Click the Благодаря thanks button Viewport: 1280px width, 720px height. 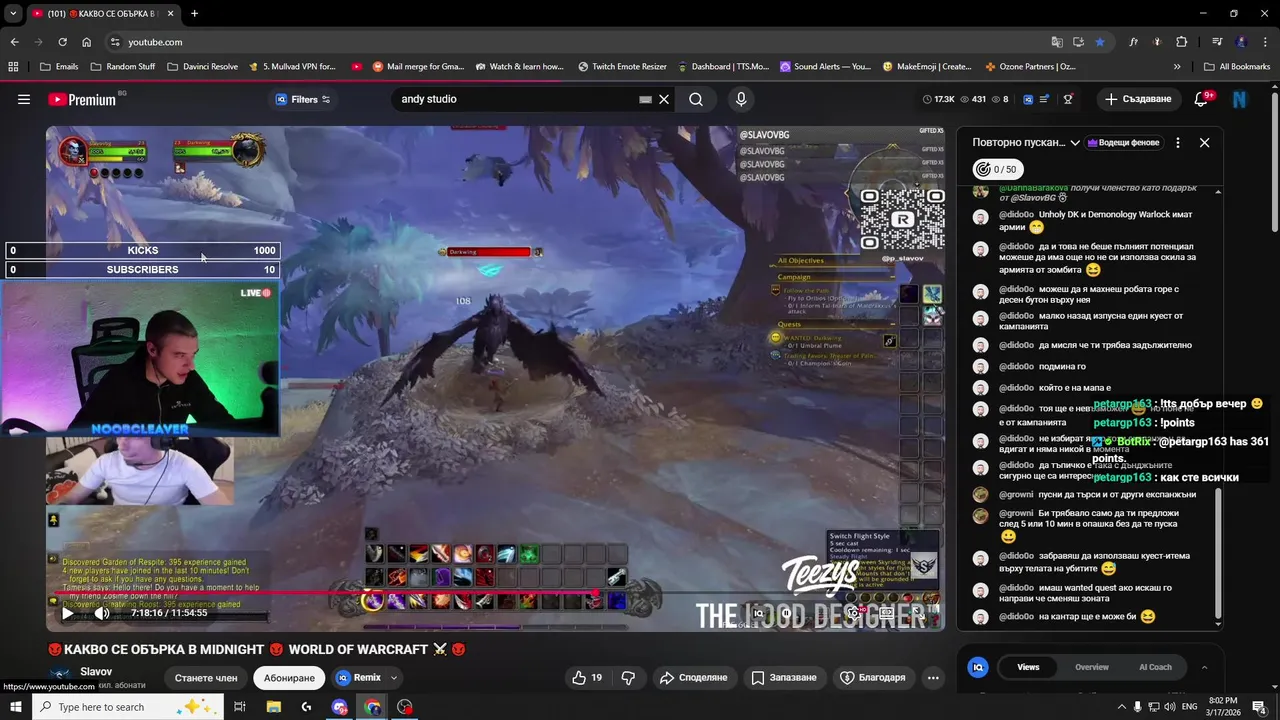click(876, 678)
